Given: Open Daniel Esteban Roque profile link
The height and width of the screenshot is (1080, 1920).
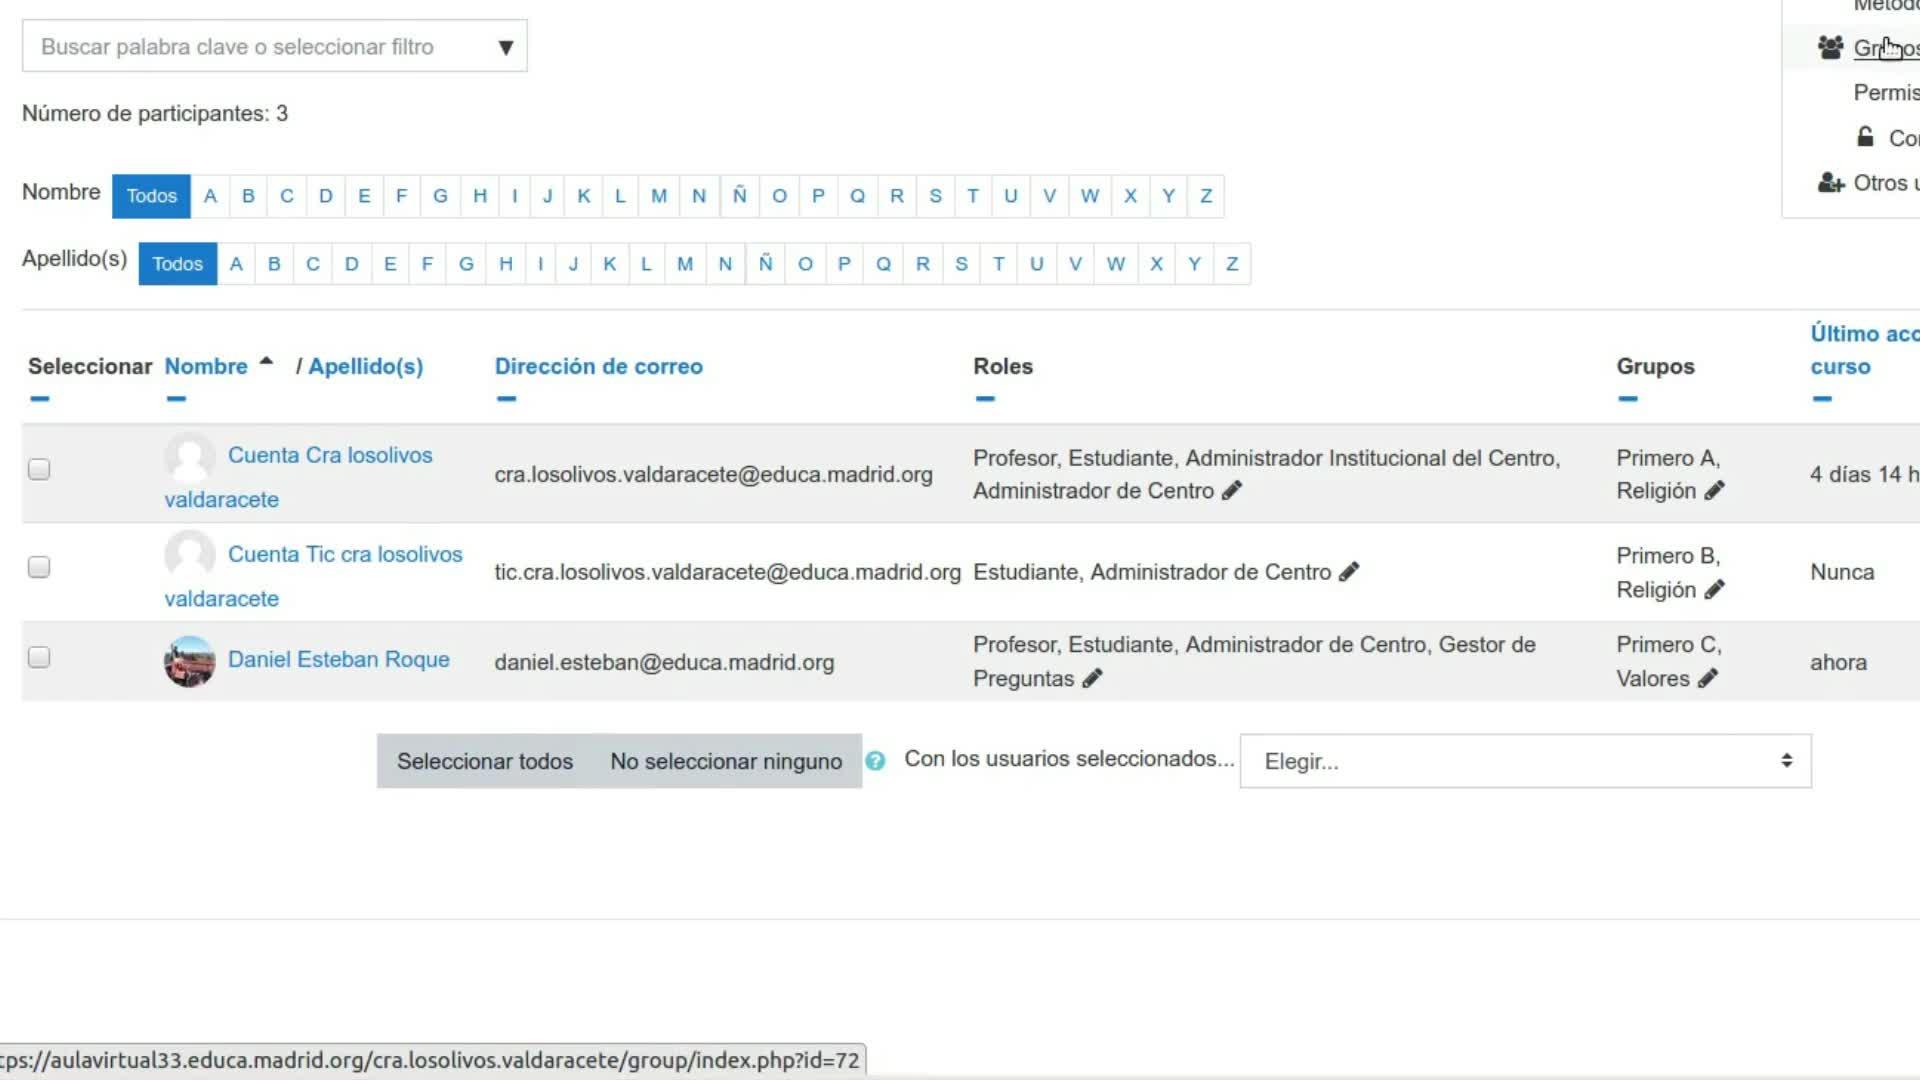Looking at the screenshot, I should point(338,660).
